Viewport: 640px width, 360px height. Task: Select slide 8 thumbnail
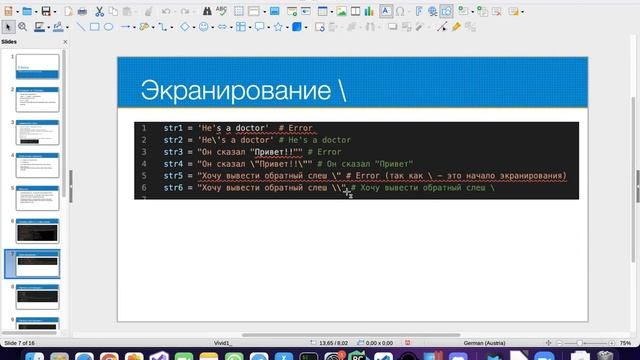click(37, 297)
